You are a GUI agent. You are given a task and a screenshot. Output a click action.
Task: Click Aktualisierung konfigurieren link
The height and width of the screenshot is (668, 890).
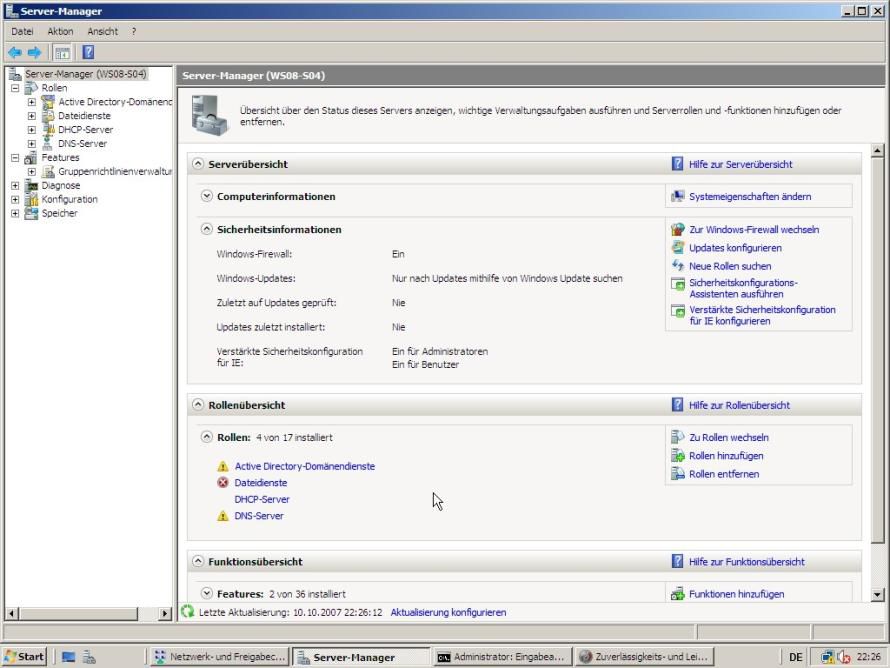pos(448,612)
